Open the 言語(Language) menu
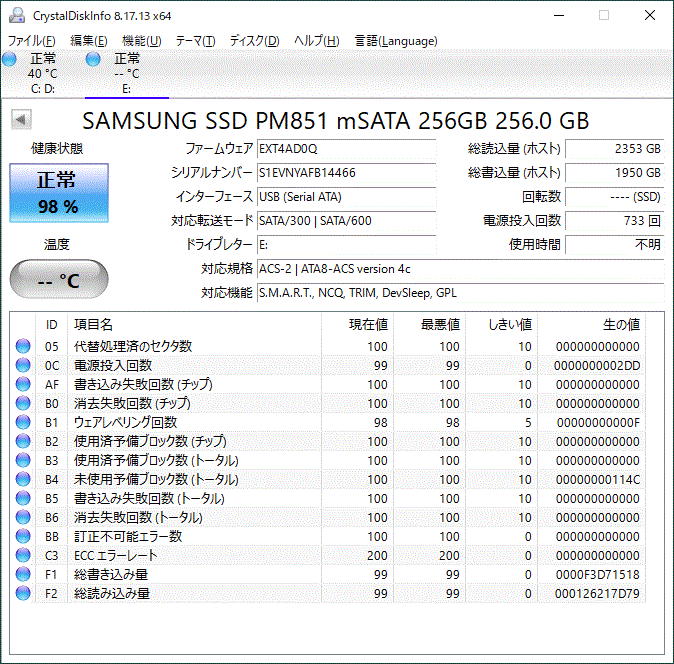674x664 pixels. (x=395, y=41)
